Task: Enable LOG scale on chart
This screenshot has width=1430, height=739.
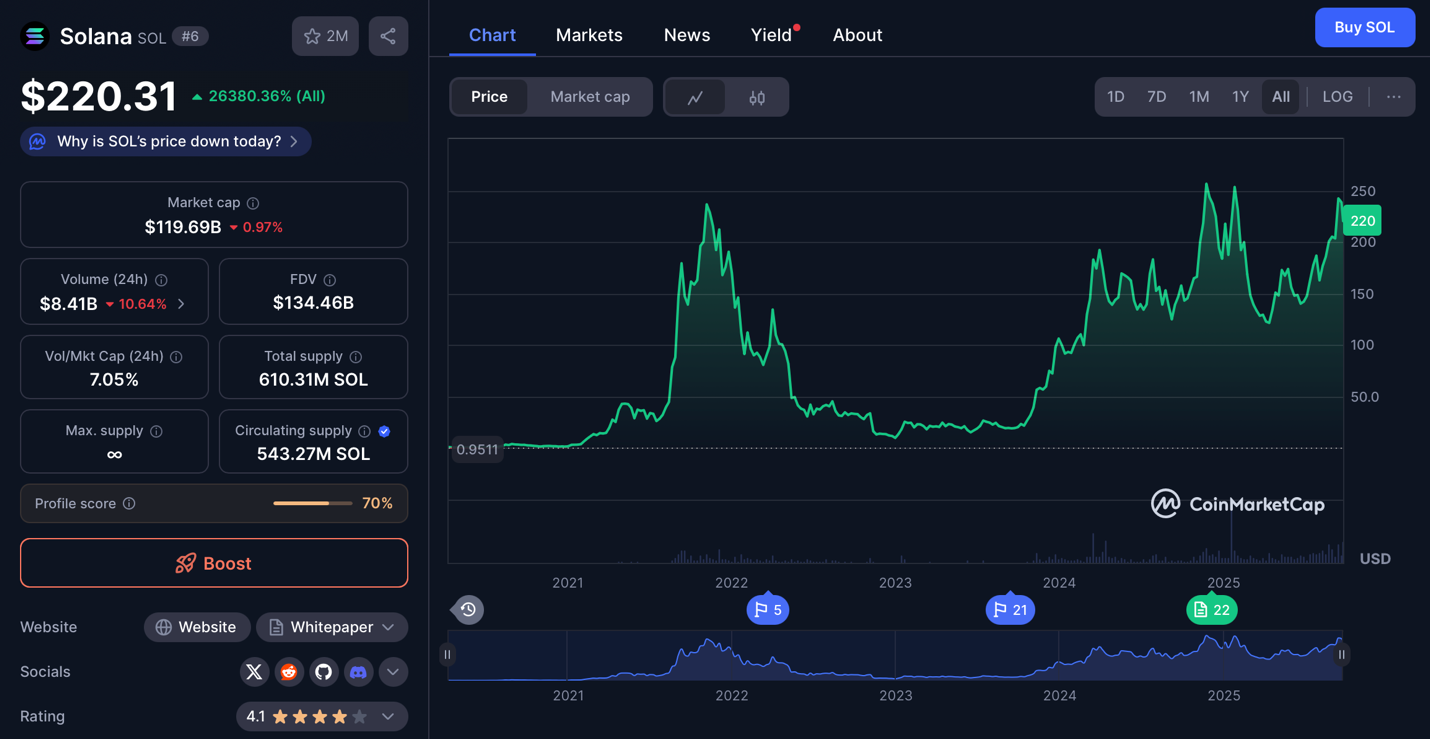Action: (1337, 97)
